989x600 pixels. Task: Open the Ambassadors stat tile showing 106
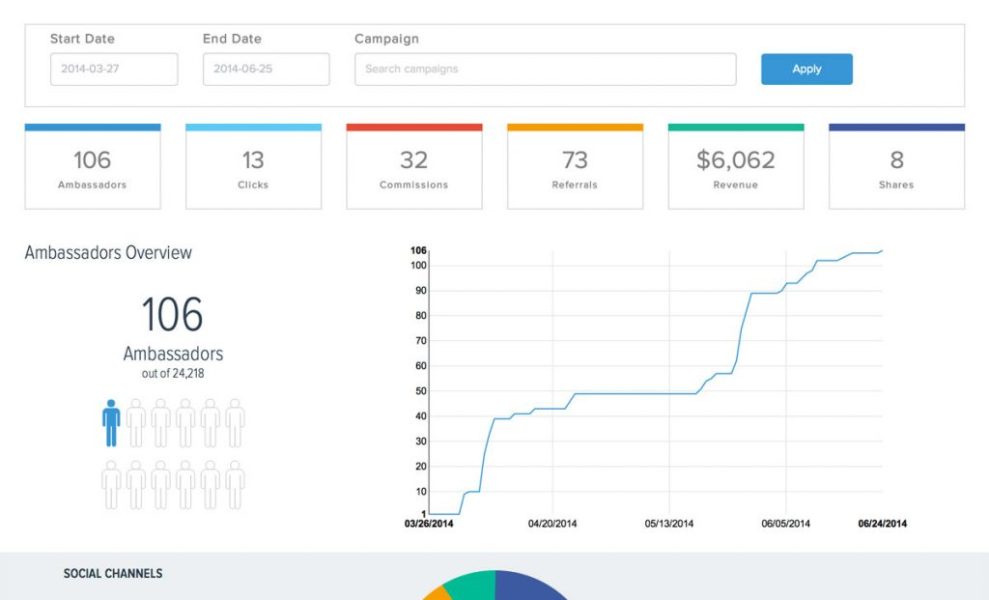[93, 165]
